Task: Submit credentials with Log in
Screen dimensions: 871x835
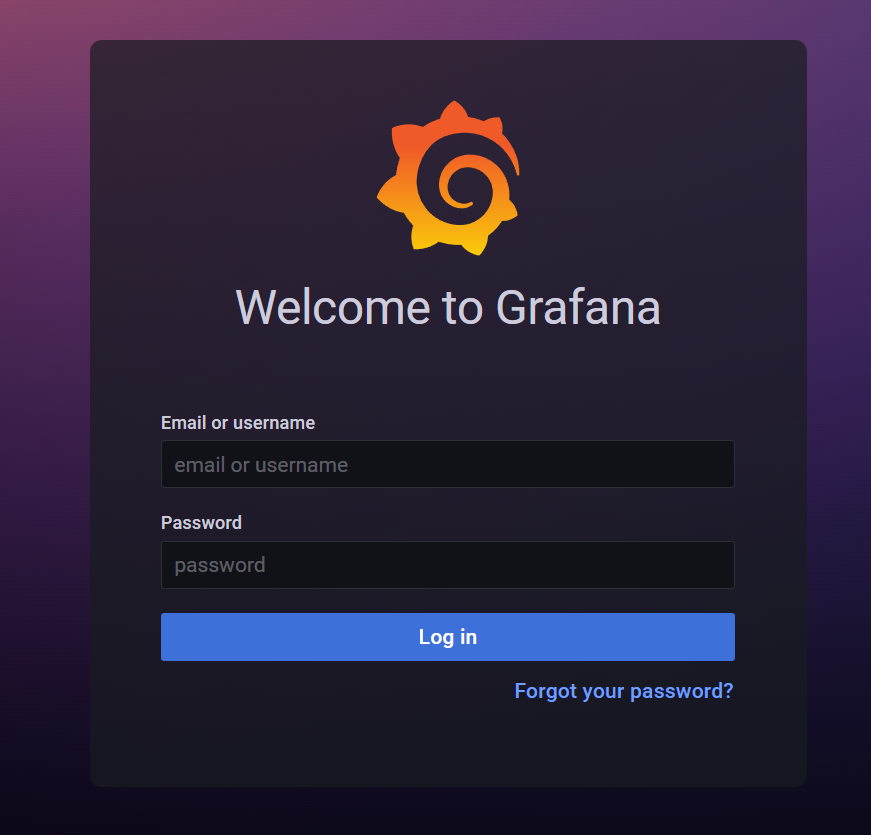Action: pyautogui.click(x=448, y=637)
